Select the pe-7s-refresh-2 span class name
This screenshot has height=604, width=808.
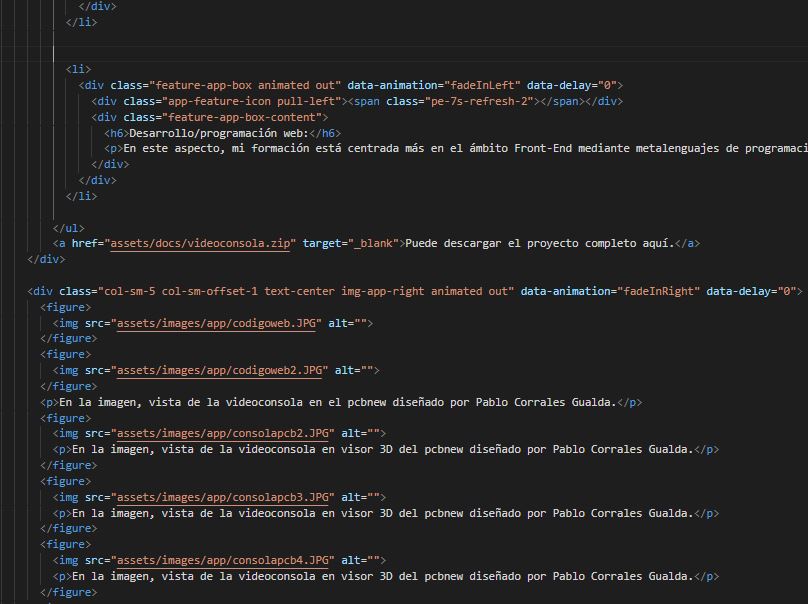click(x=476, y=101)
